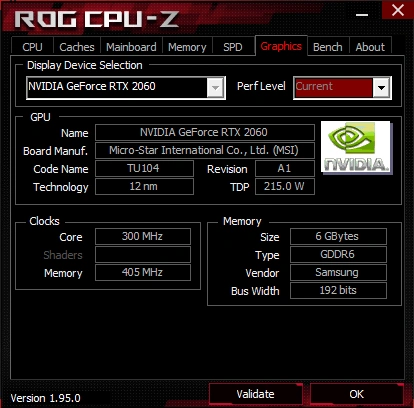This screenshot has height=408, width=414.
Task: Open the Bench tab
Action: click(328, 47)
